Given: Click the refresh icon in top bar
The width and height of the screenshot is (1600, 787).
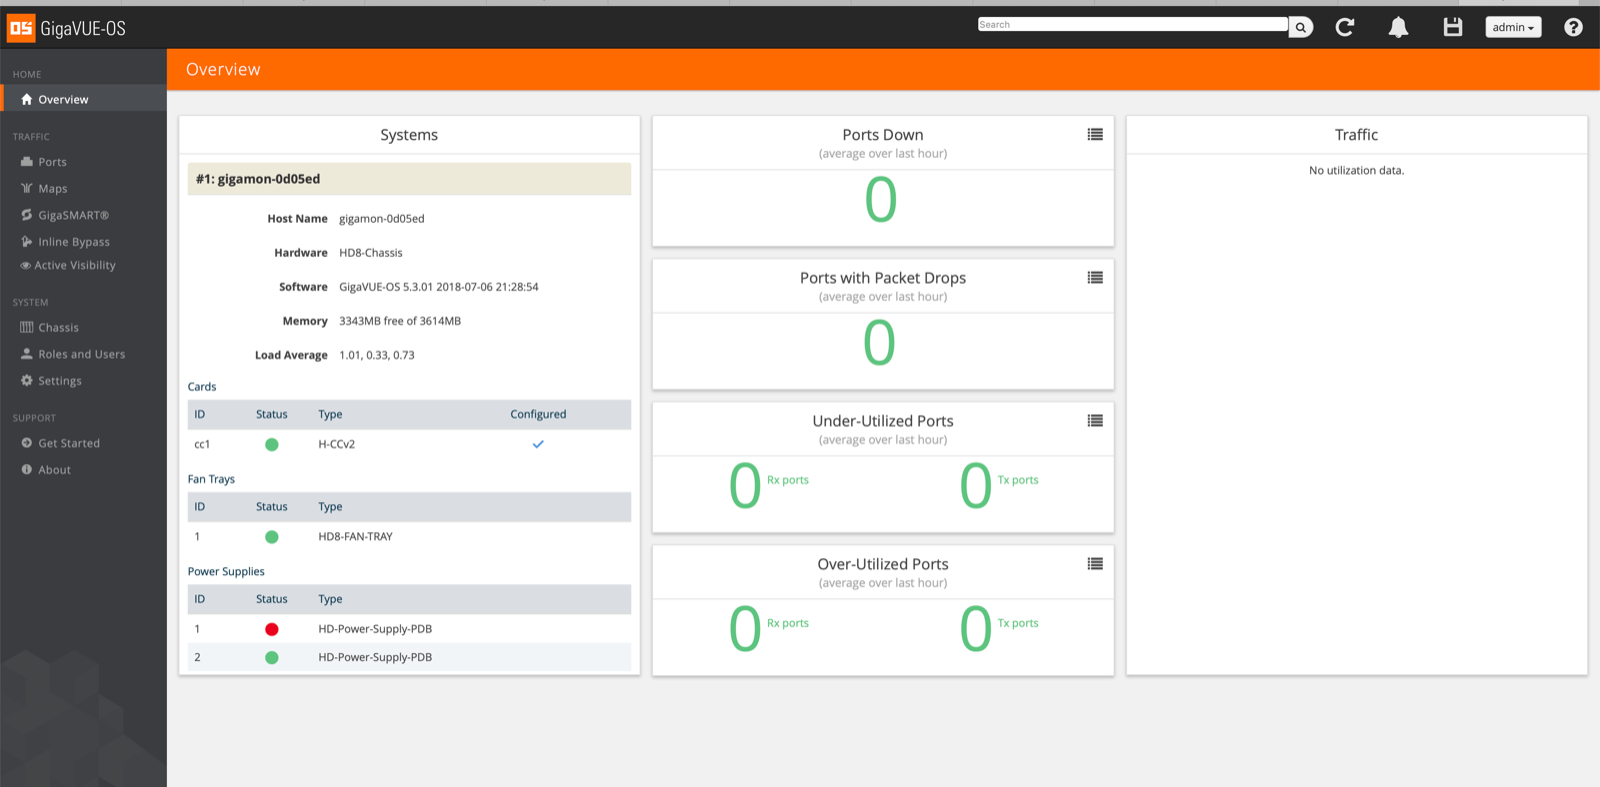Looking at the screenshot, I should click(1345, 27).
